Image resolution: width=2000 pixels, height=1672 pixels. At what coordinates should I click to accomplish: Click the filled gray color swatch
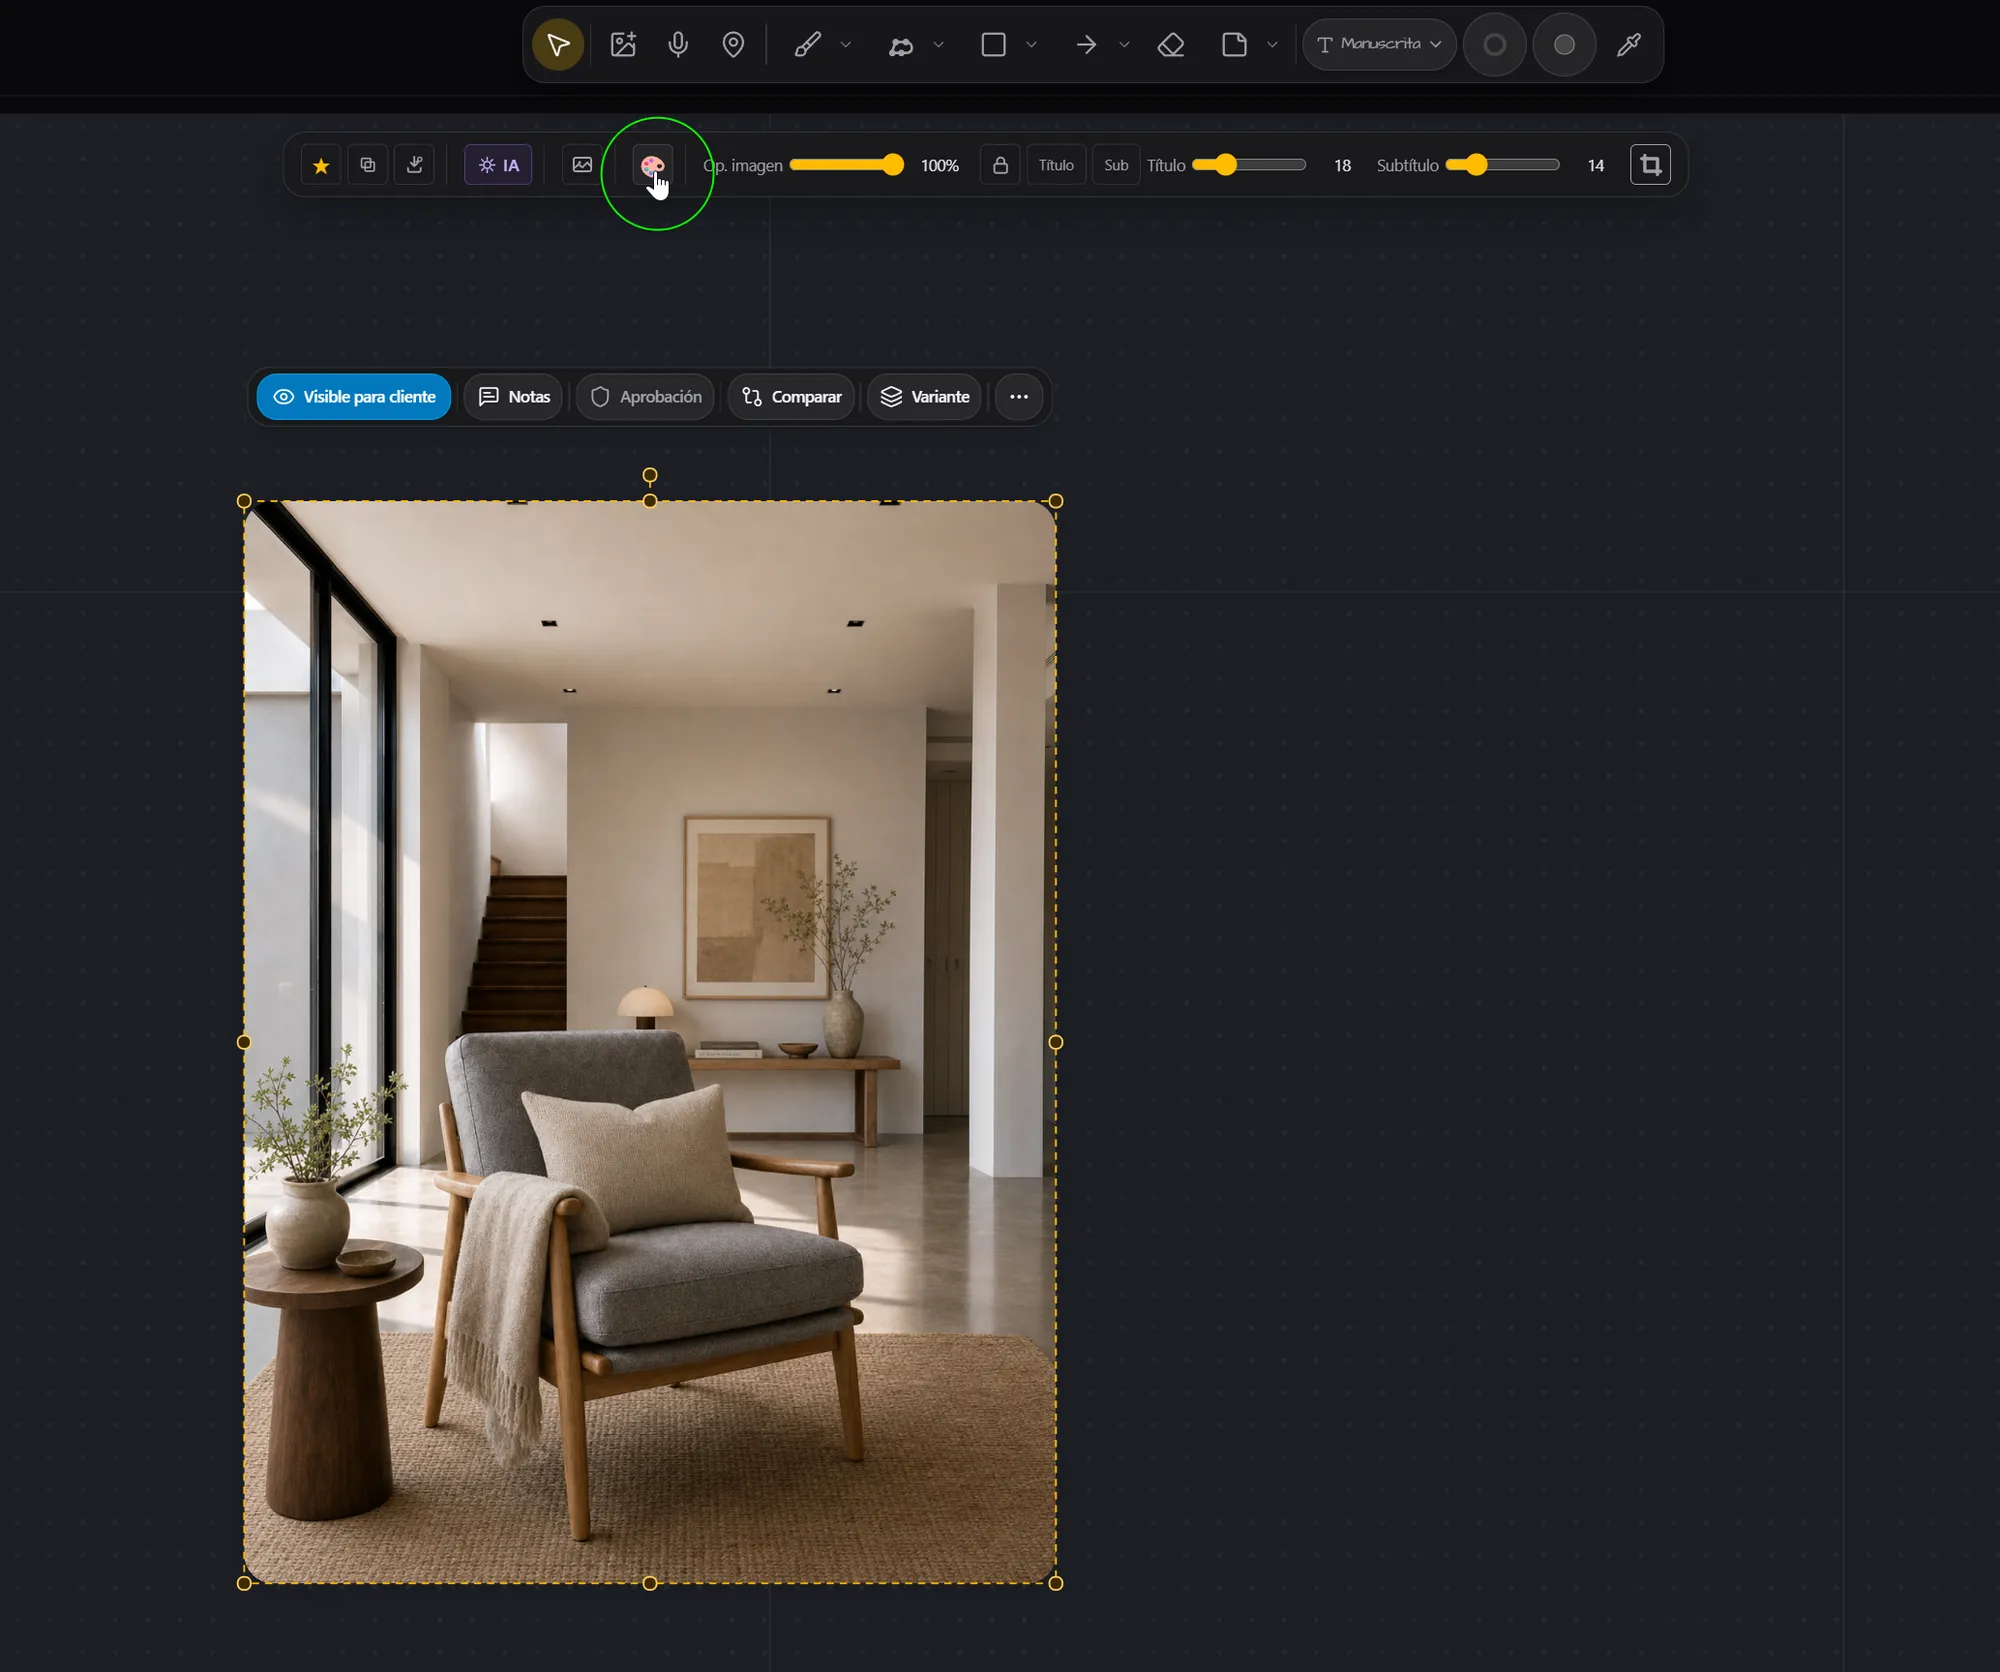pyautogui.click(x=1564, y=45)
